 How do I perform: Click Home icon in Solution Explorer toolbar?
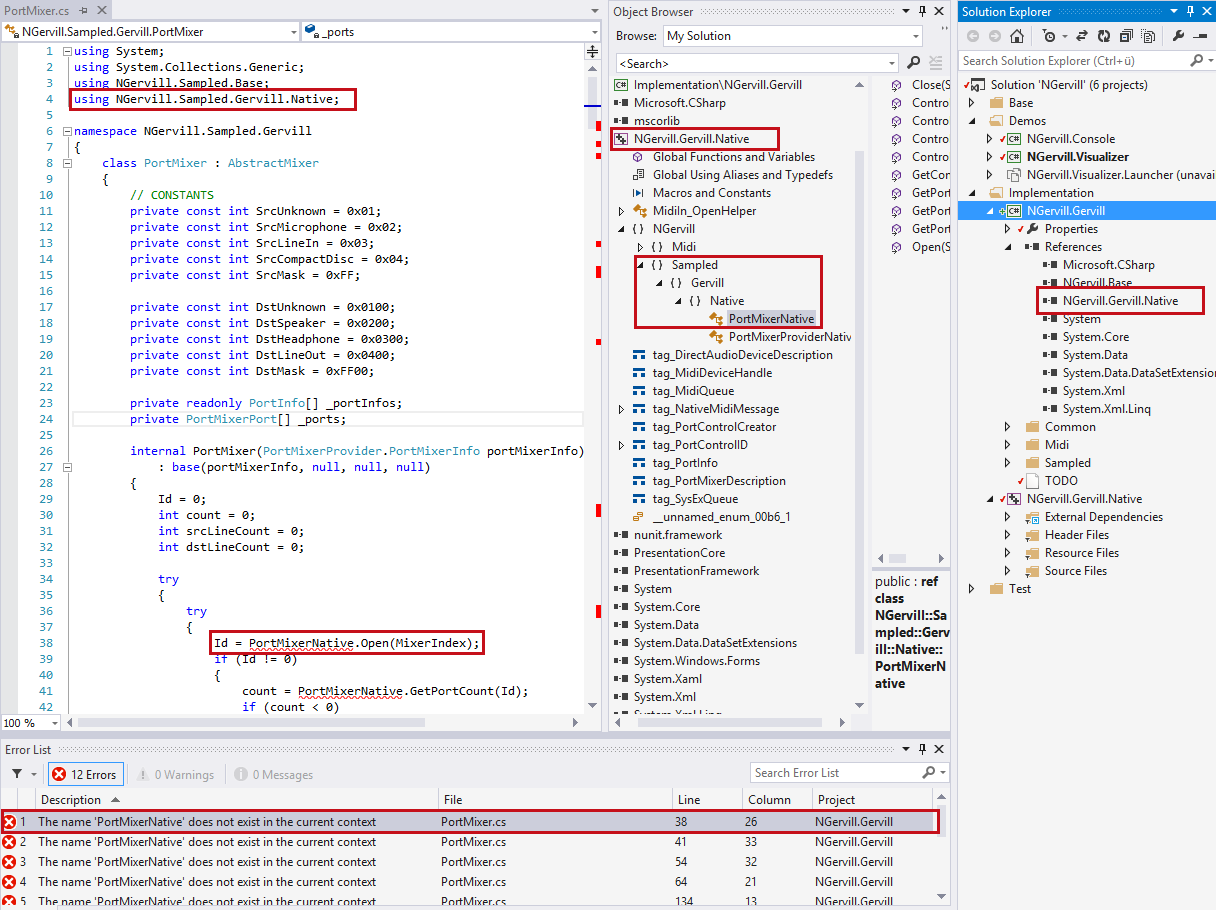coord(1017,36)
